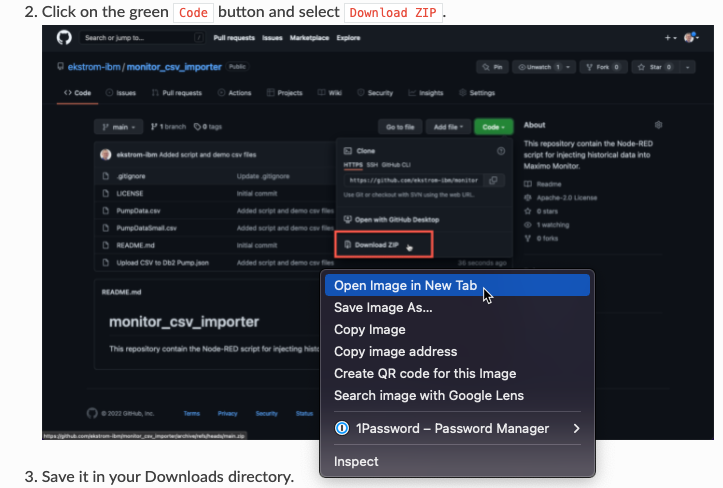Open the 'Upload CSV to Db2 Pump.json' file

coord(162,262)
